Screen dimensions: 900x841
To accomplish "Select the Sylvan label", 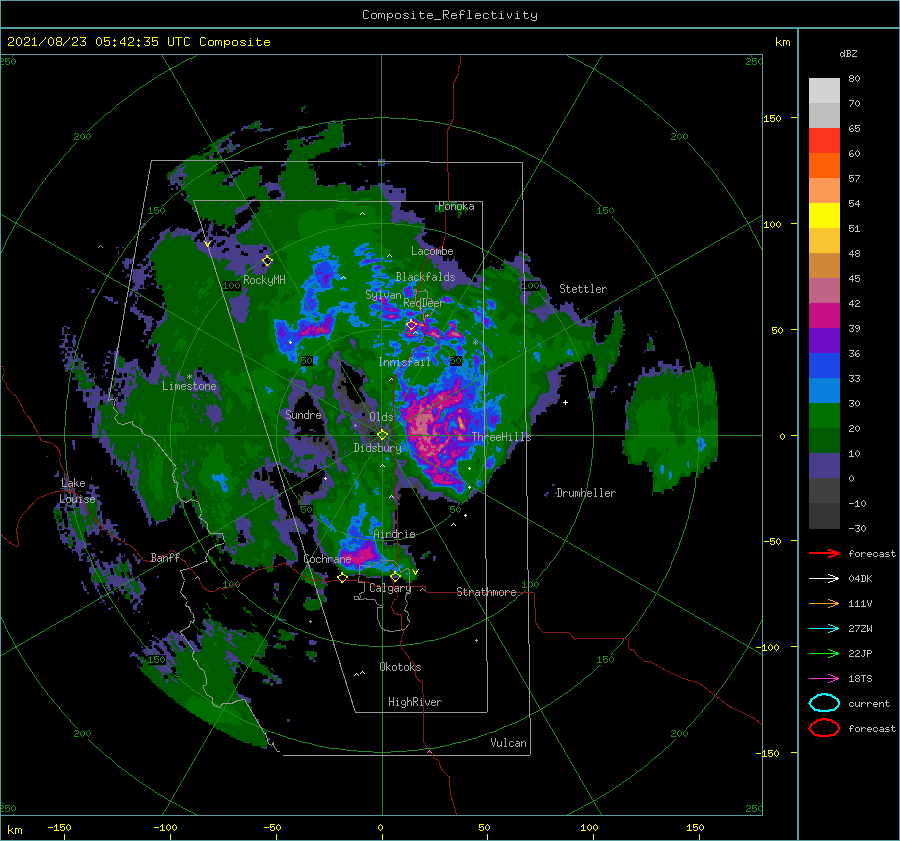I will point(383,294).
